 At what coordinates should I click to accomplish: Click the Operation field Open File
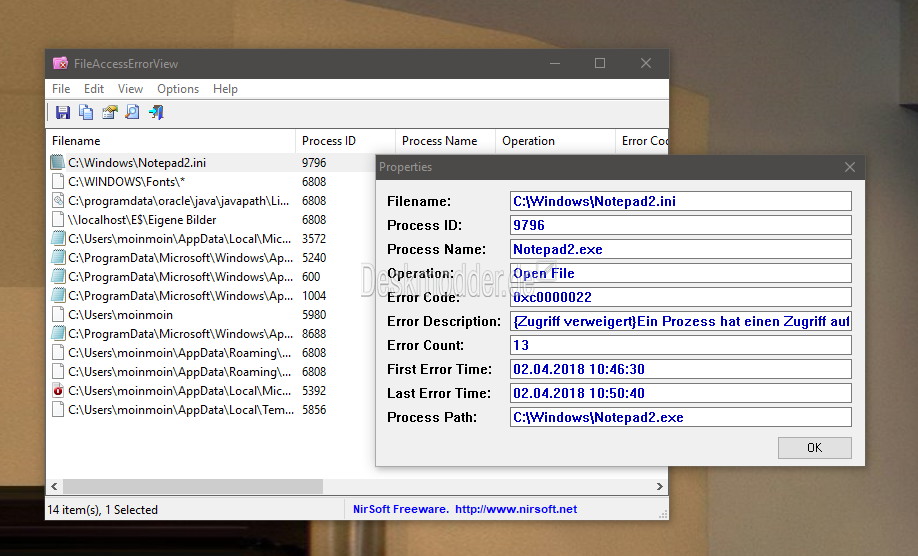(x=680, y=273)
